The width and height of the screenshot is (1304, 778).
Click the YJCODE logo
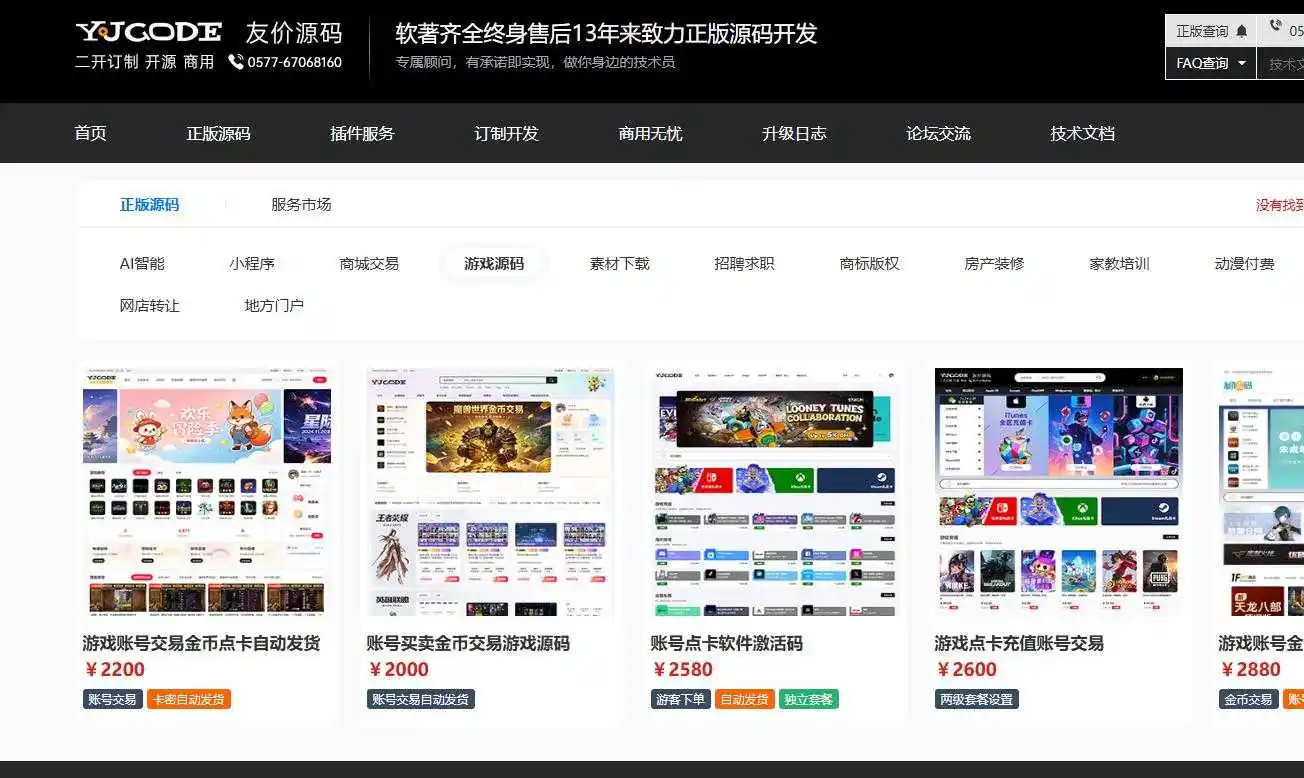pos(148,32)
